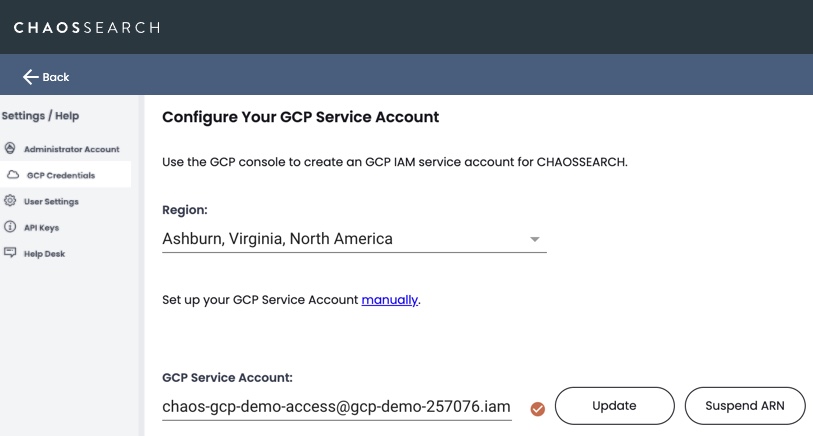The image size is (813, 436).
Task: Click the Update button
Action: pos(614,405)
